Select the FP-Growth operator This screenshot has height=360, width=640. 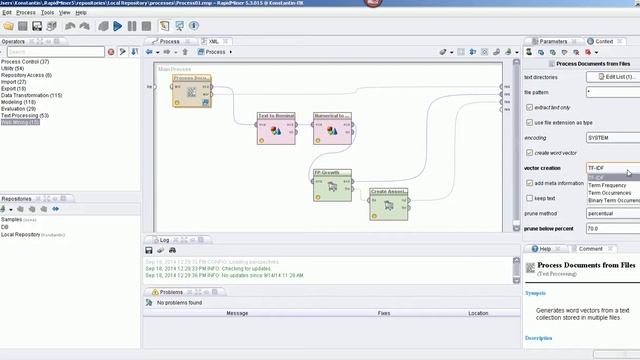[x=332, y=185]
